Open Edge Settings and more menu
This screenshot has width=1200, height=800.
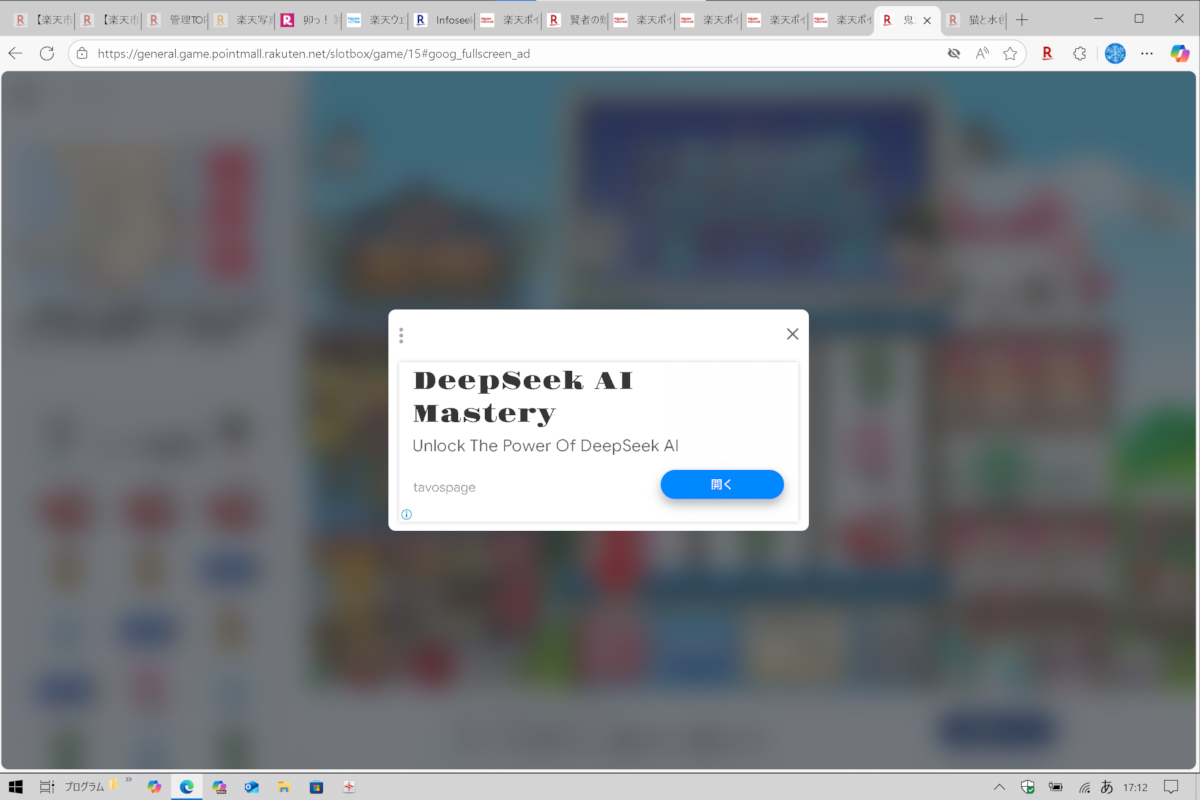pyautogui.click(x=1147, y=54)
